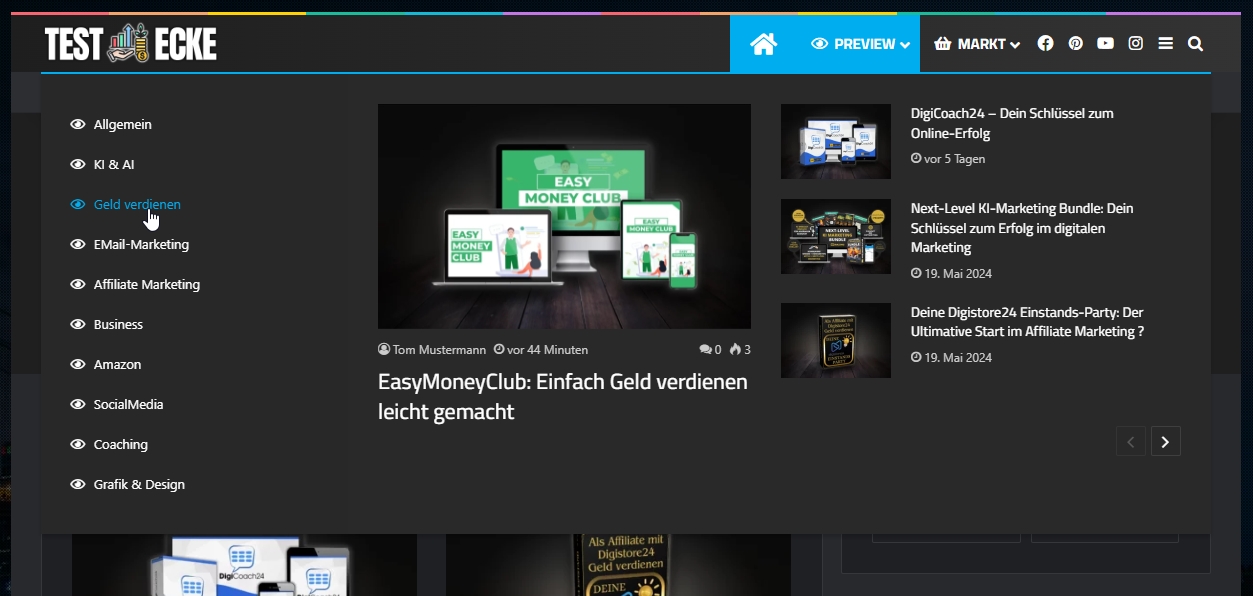Select the Business category
Viewport: 1253px width, 596px height.
107,324
